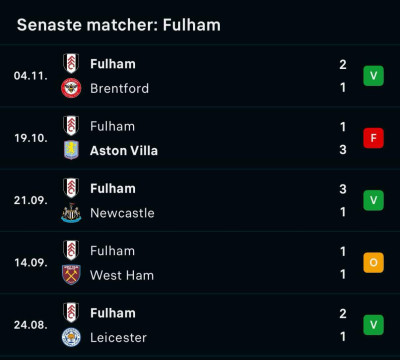Open the match dated 19.10.
The height and width of the screenshot is (360, 400).
coord(200,138)
